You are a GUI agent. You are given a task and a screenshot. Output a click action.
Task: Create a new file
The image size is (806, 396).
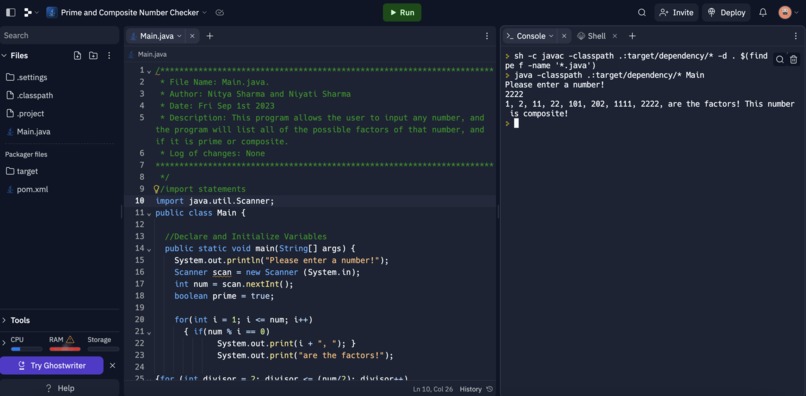[77, 56]
